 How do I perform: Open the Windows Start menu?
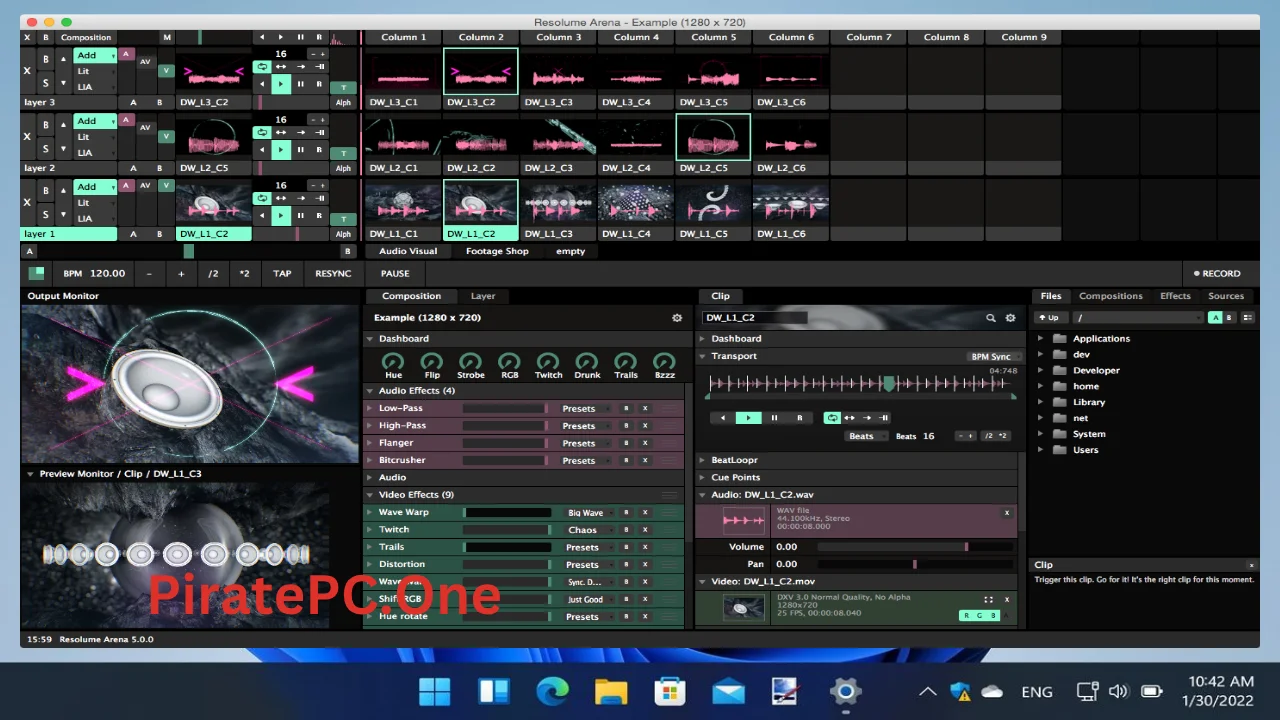coord(434,691)
